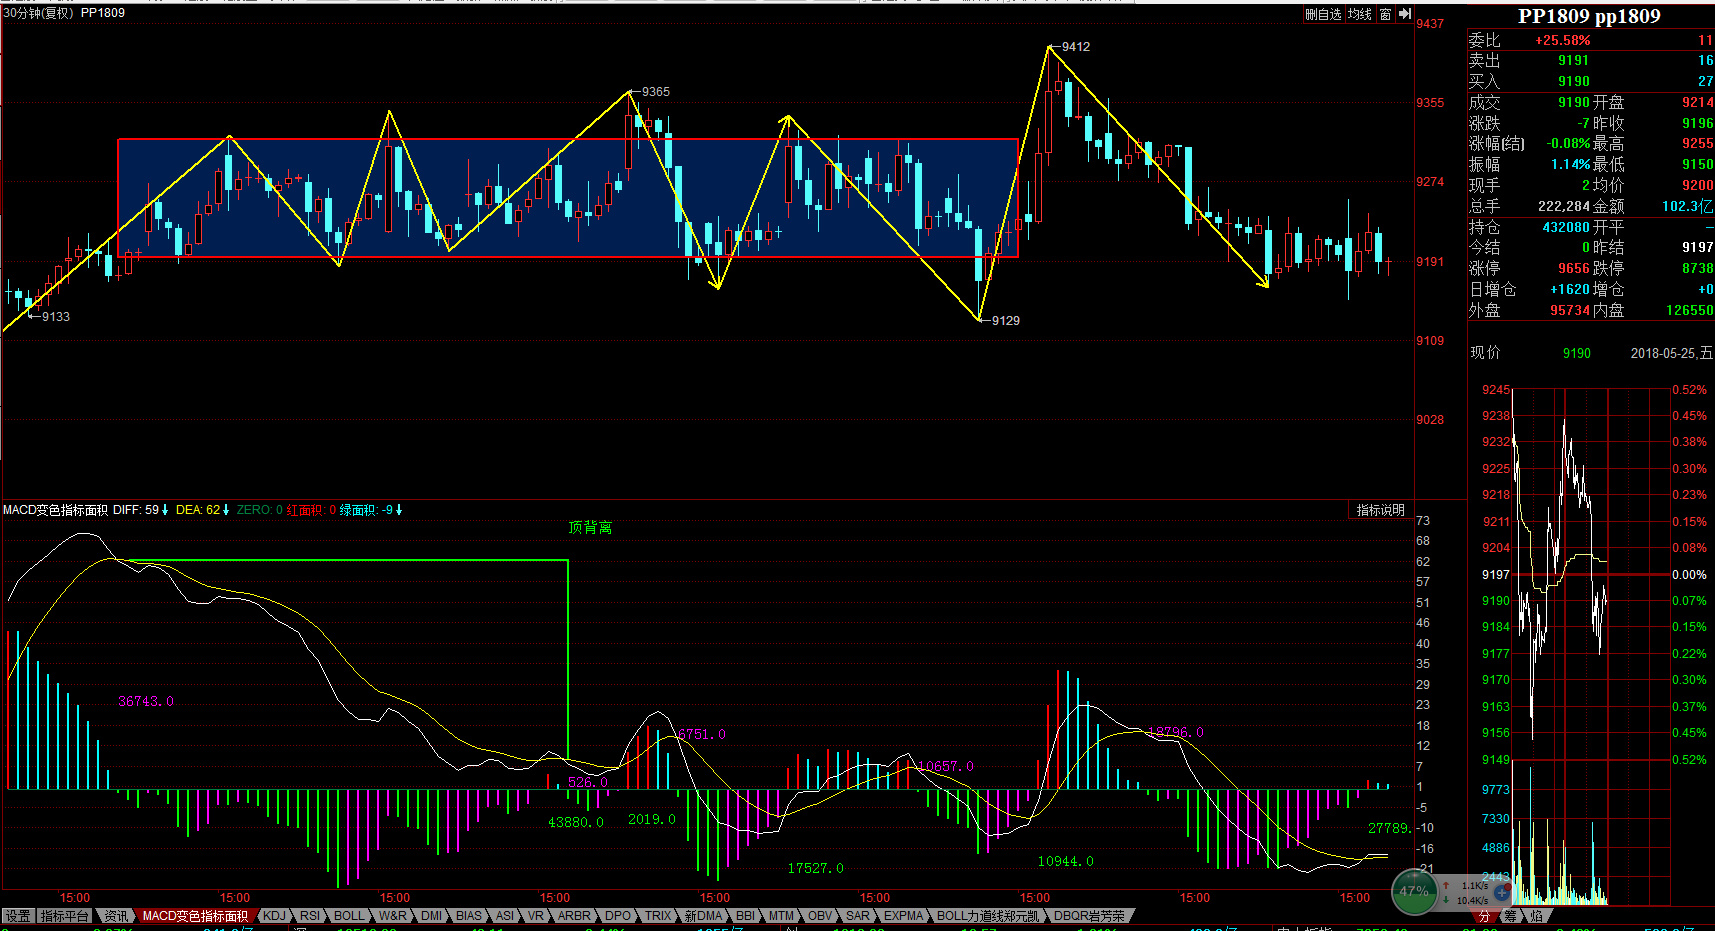
Task: Click the 30分钟(复权) period label
Action: (38, 13)
